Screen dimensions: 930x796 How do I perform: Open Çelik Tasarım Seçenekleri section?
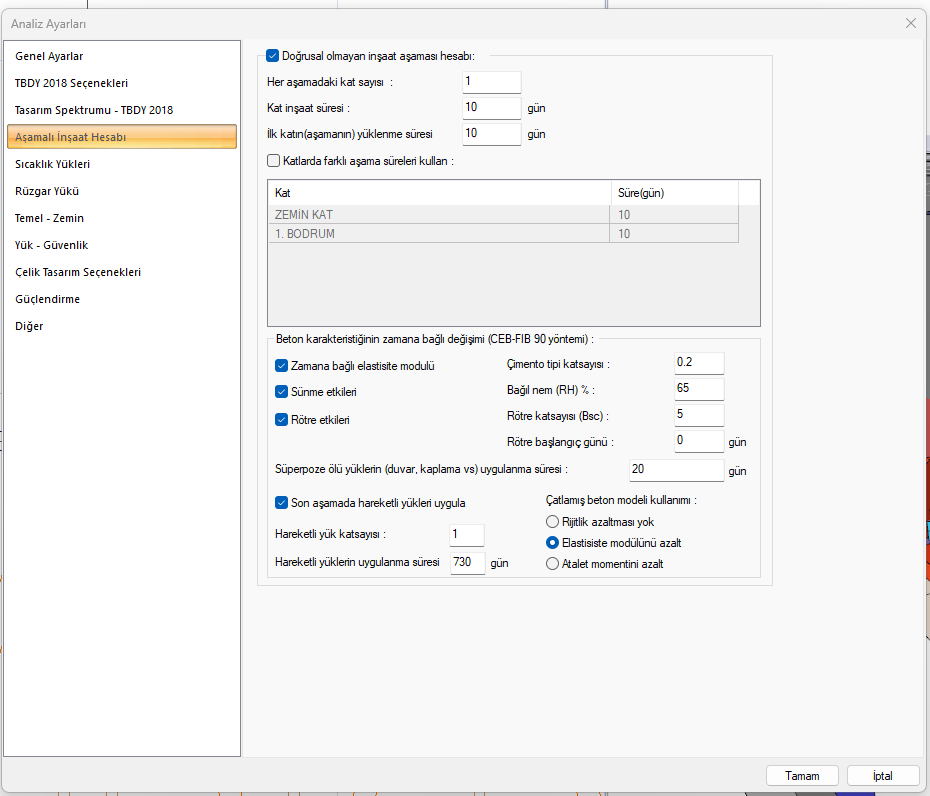tap(78, 272)
